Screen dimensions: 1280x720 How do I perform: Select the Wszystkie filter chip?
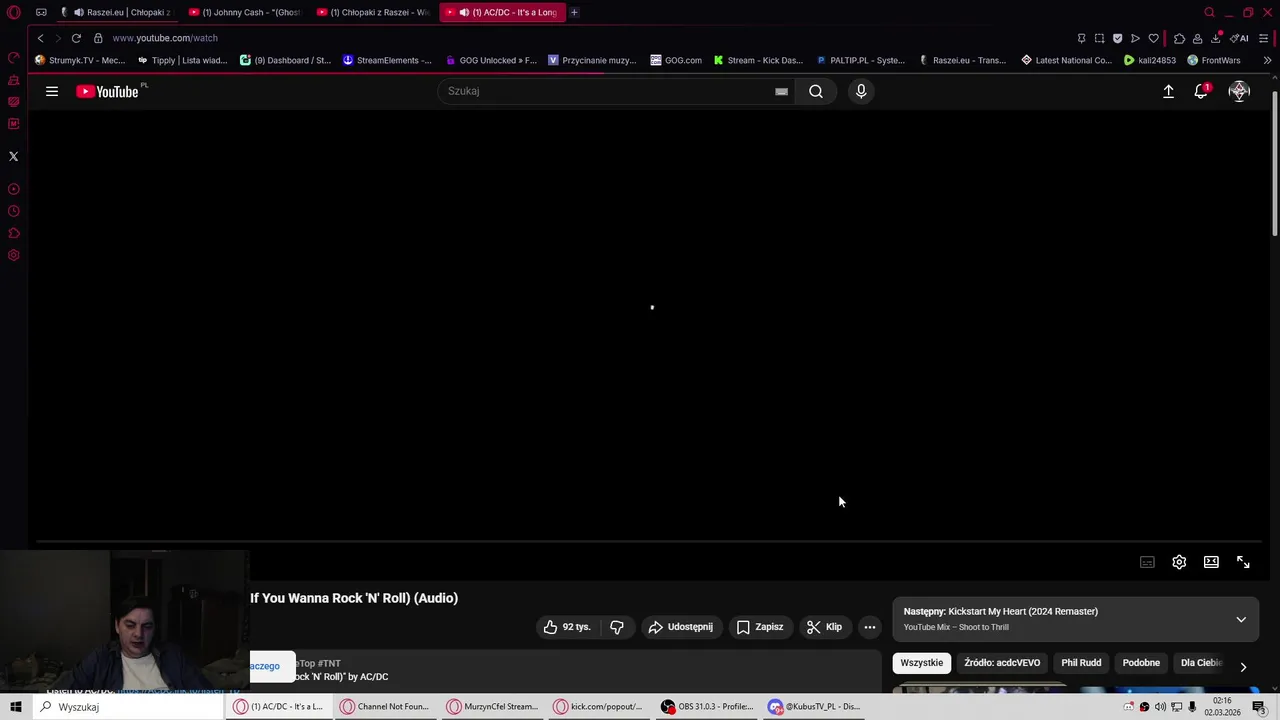(921, 663)
